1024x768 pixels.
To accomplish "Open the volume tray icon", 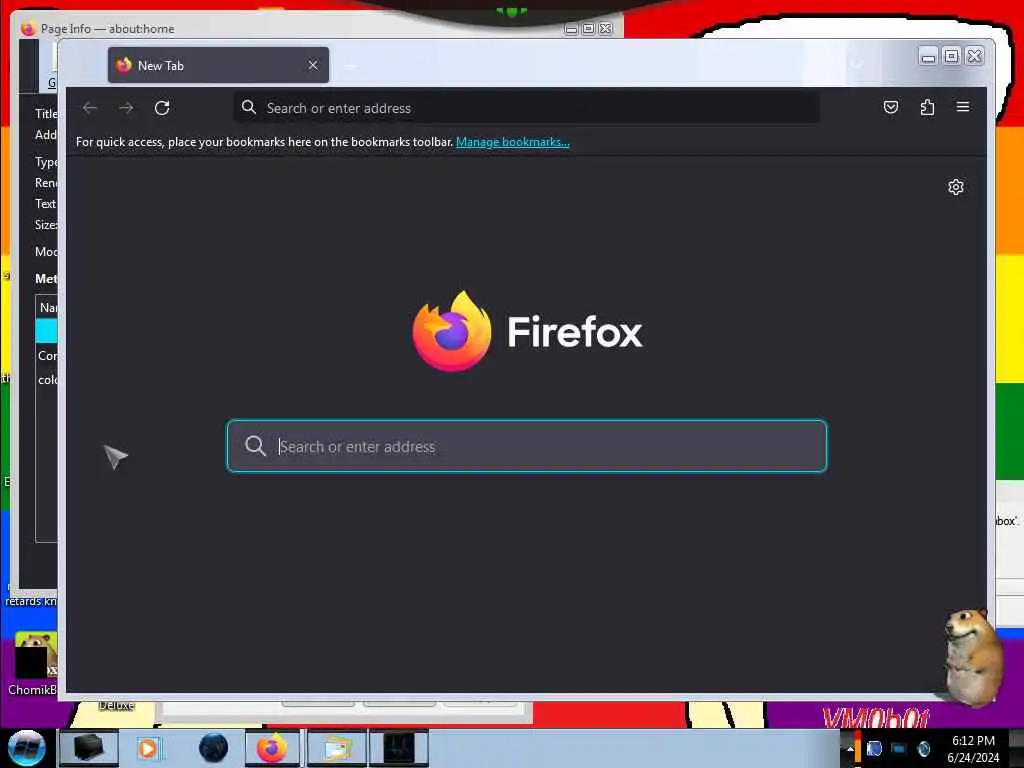I will [x=923, y=748].
